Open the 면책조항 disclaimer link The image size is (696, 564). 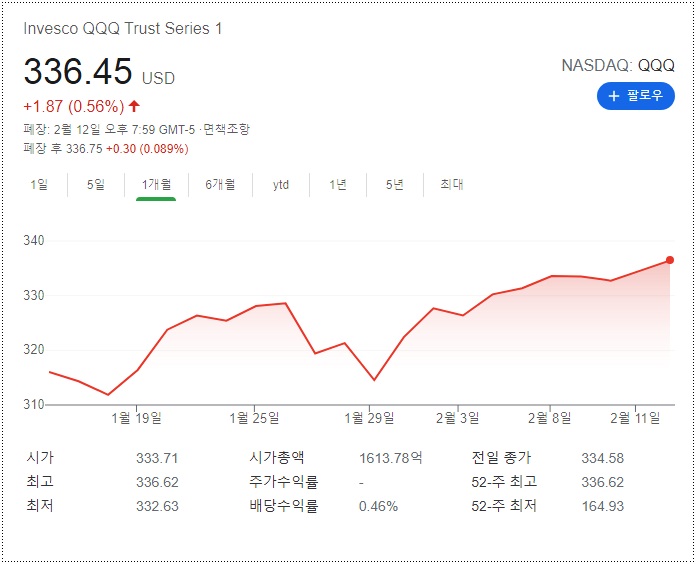pyautogui.click(x=227, y=129)
